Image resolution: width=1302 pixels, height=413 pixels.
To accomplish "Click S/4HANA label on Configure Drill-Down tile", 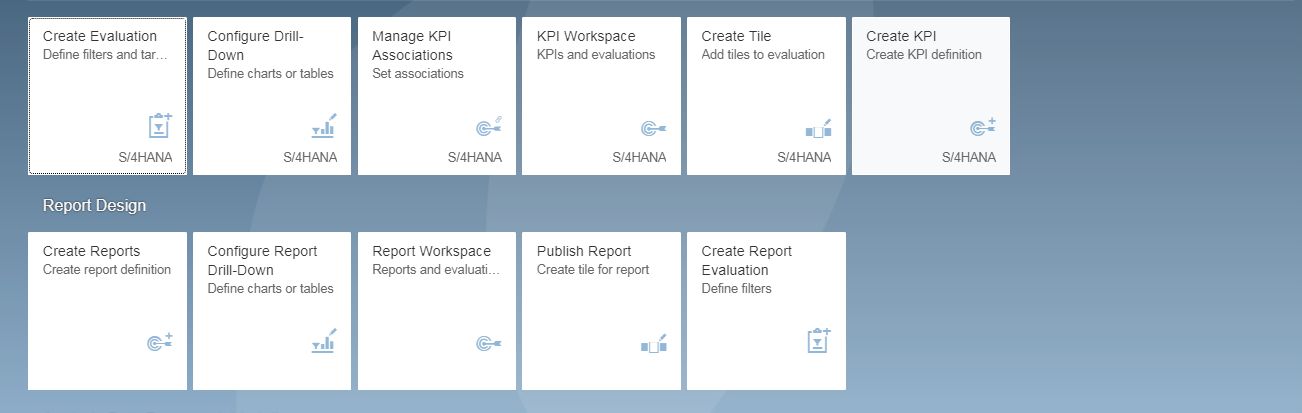I will (310, 157).
